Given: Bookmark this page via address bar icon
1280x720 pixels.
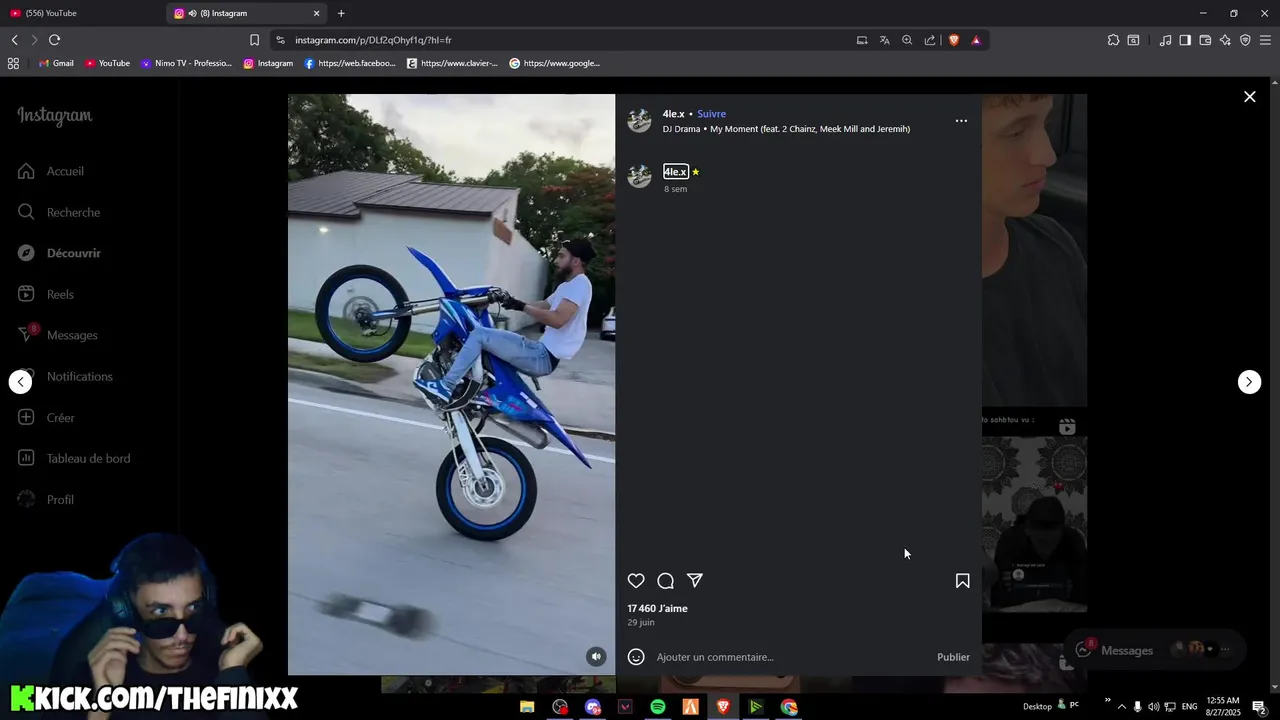Looking at the screenshot, I should tap(254, 40).
